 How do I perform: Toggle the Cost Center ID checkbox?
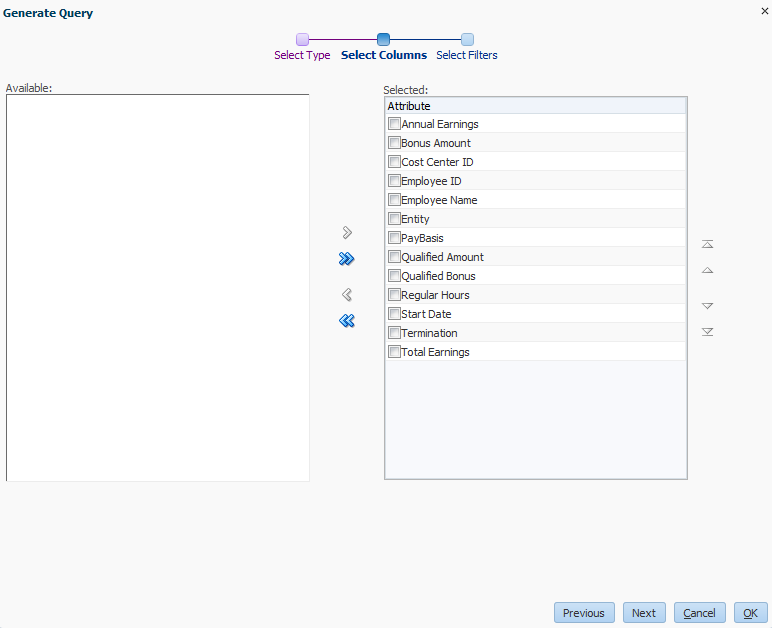(394, 162)
